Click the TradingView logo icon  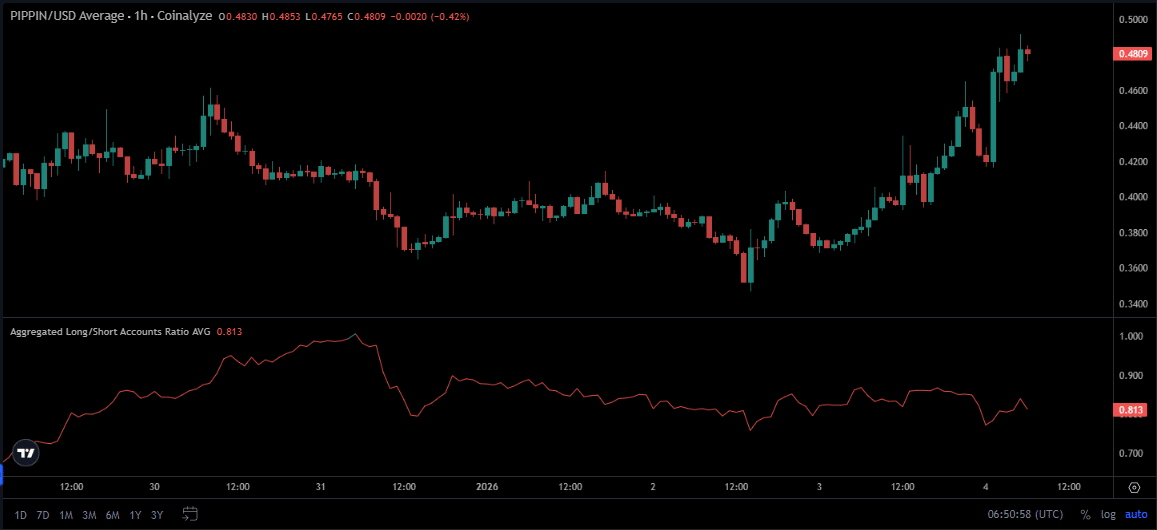click(x=26, y=453)
